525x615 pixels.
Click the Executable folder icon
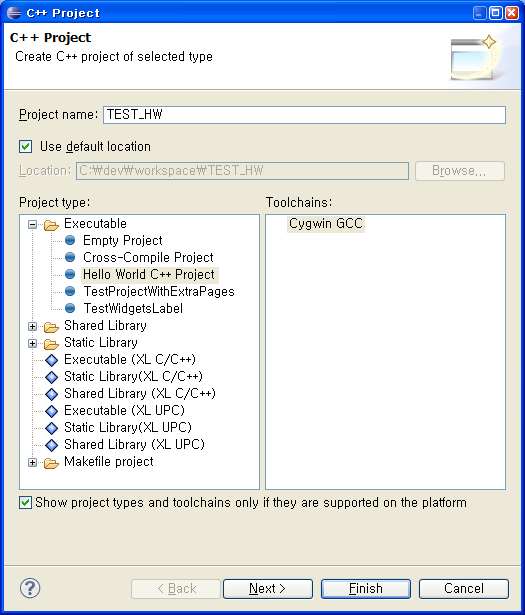click(x=51, y=225)
